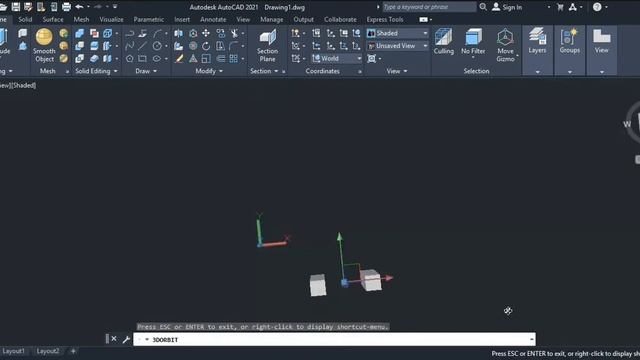Viewport: 640px width, 360px height.
Task: Click the Smooth Object mesh tool
Action: coord(44,45)
